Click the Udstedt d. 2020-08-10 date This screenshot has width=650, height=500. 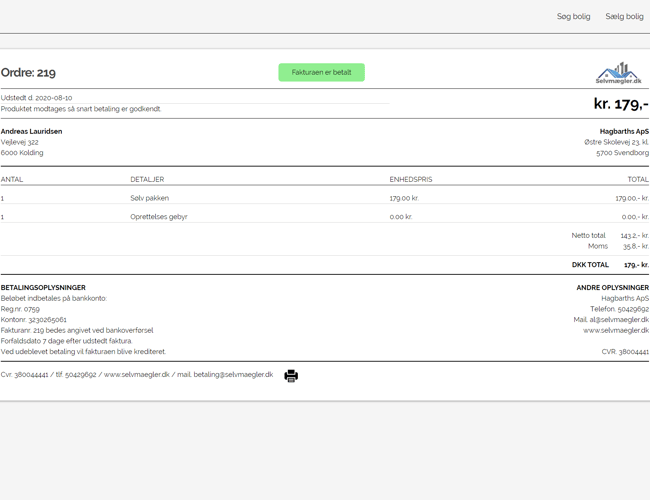(x=36, y=98)
